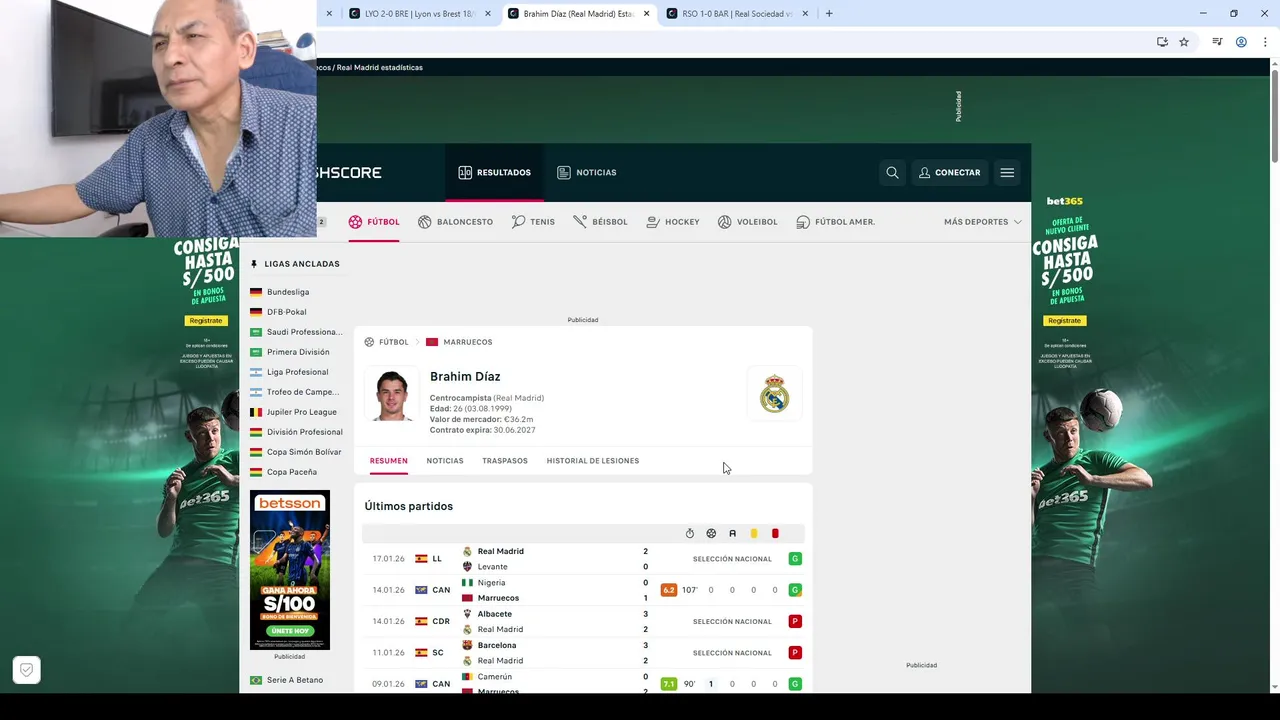Screen dimensions: 1280x720
Task: Click the 7.1 rating badge
Action: 669,684
